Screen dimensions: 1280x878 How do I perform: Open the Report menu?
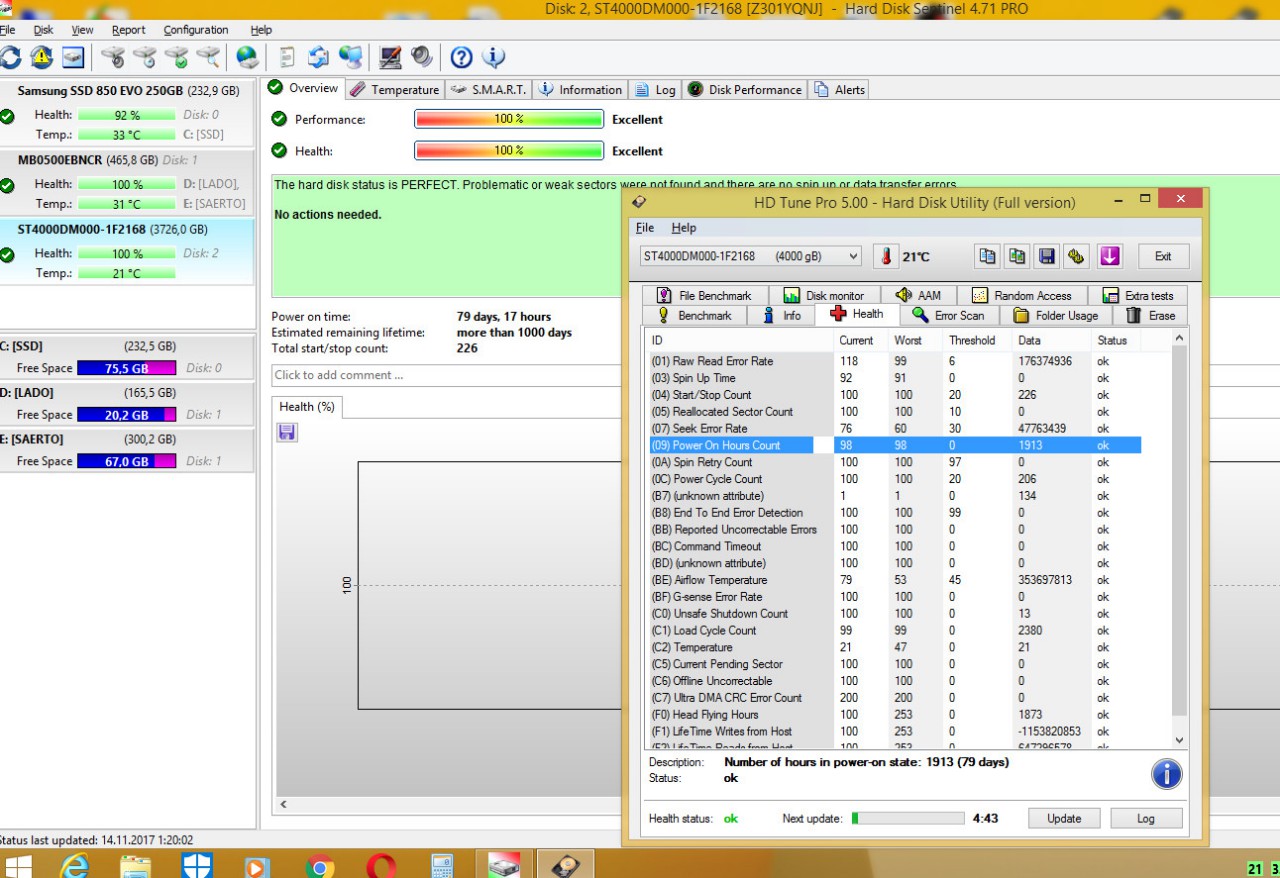[x=128, y=30]
